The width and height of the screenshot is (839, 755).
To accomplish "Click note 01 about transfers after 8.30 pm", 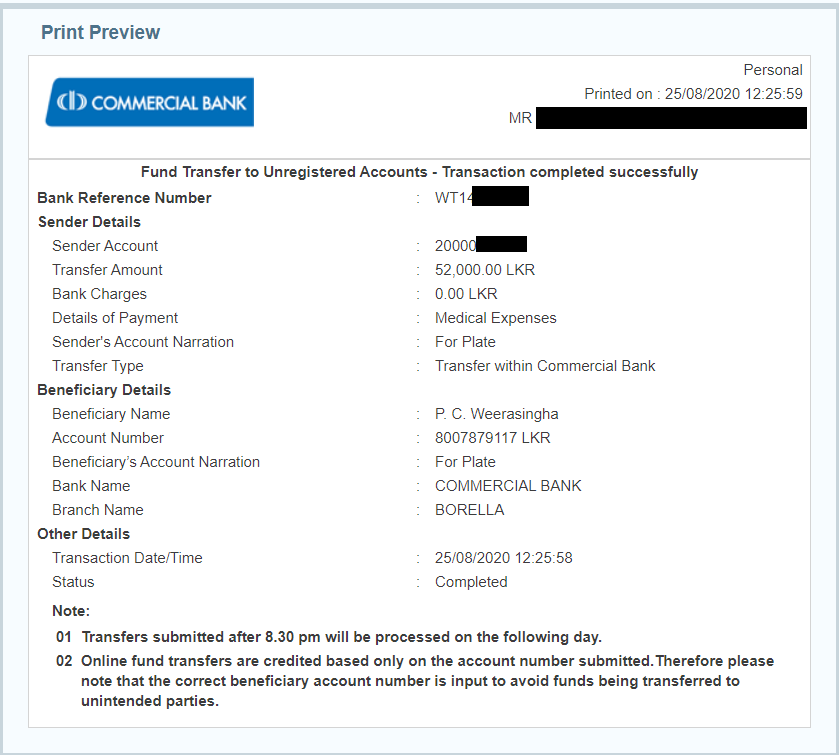I will 329,637.
